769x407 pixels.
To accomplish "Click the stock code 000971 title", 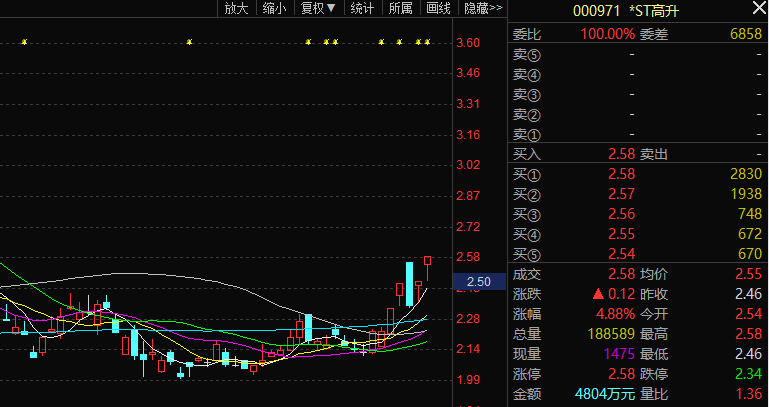I will coord(597,11).
